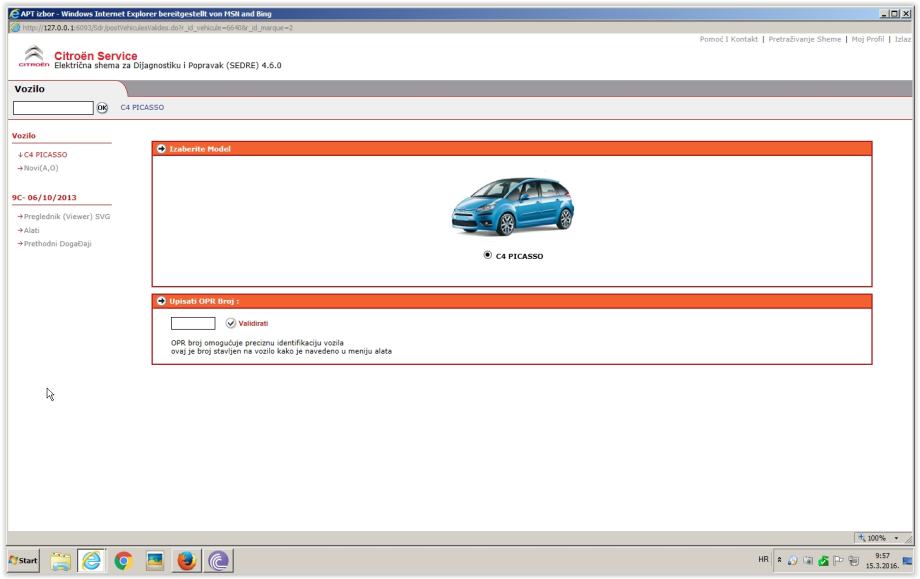Click the green check tray icon

click(x=823, y=561)
